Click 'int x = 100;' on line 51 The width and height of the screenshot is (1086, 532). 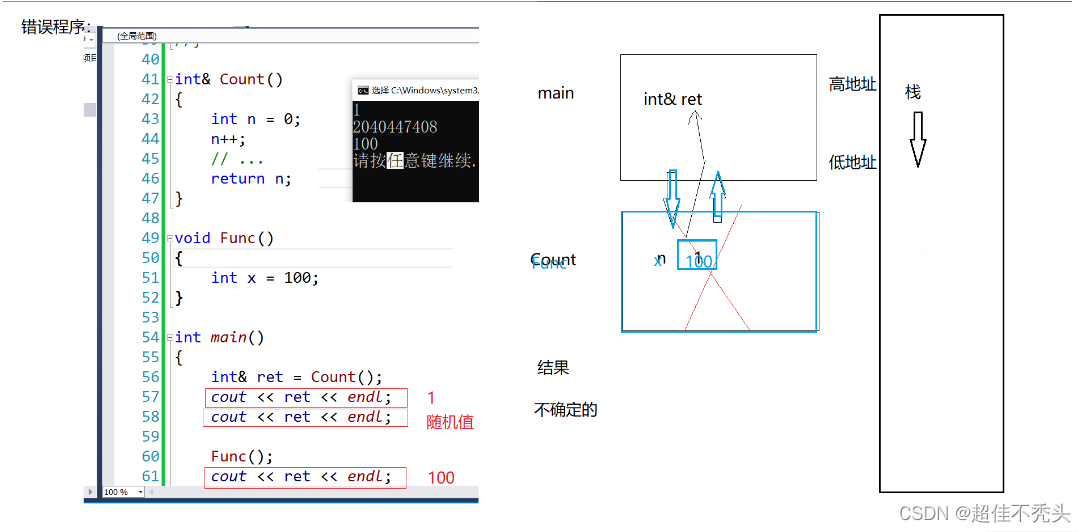[x=265, y=278]
